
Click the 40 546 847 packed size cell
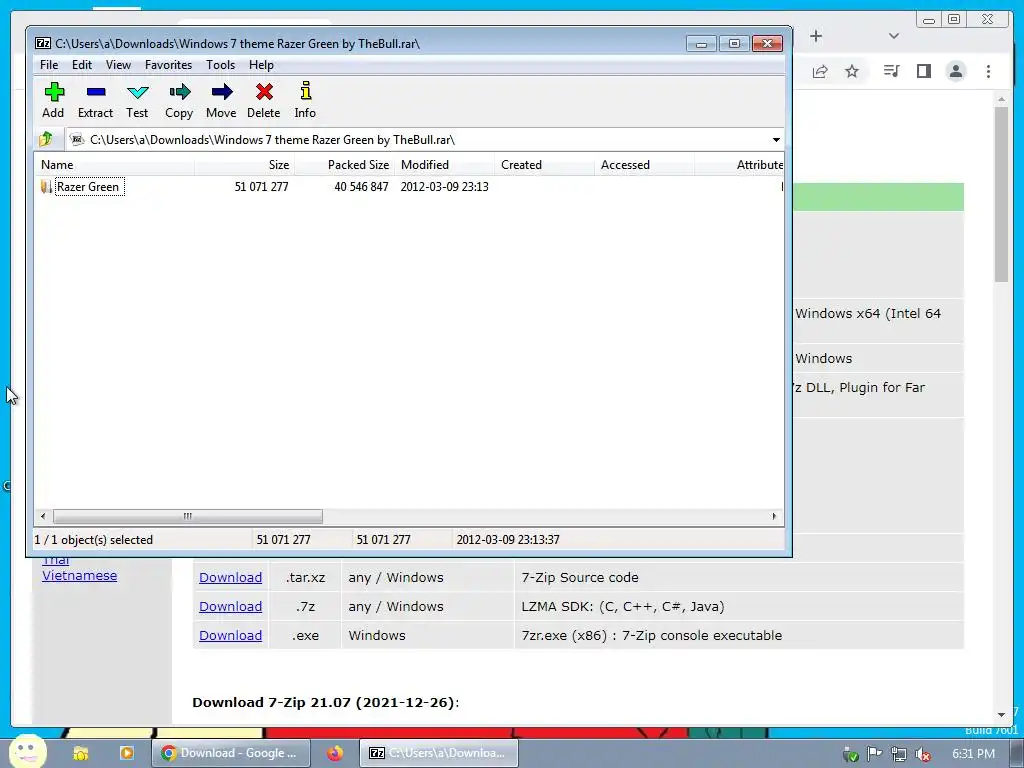click(361, 187)
